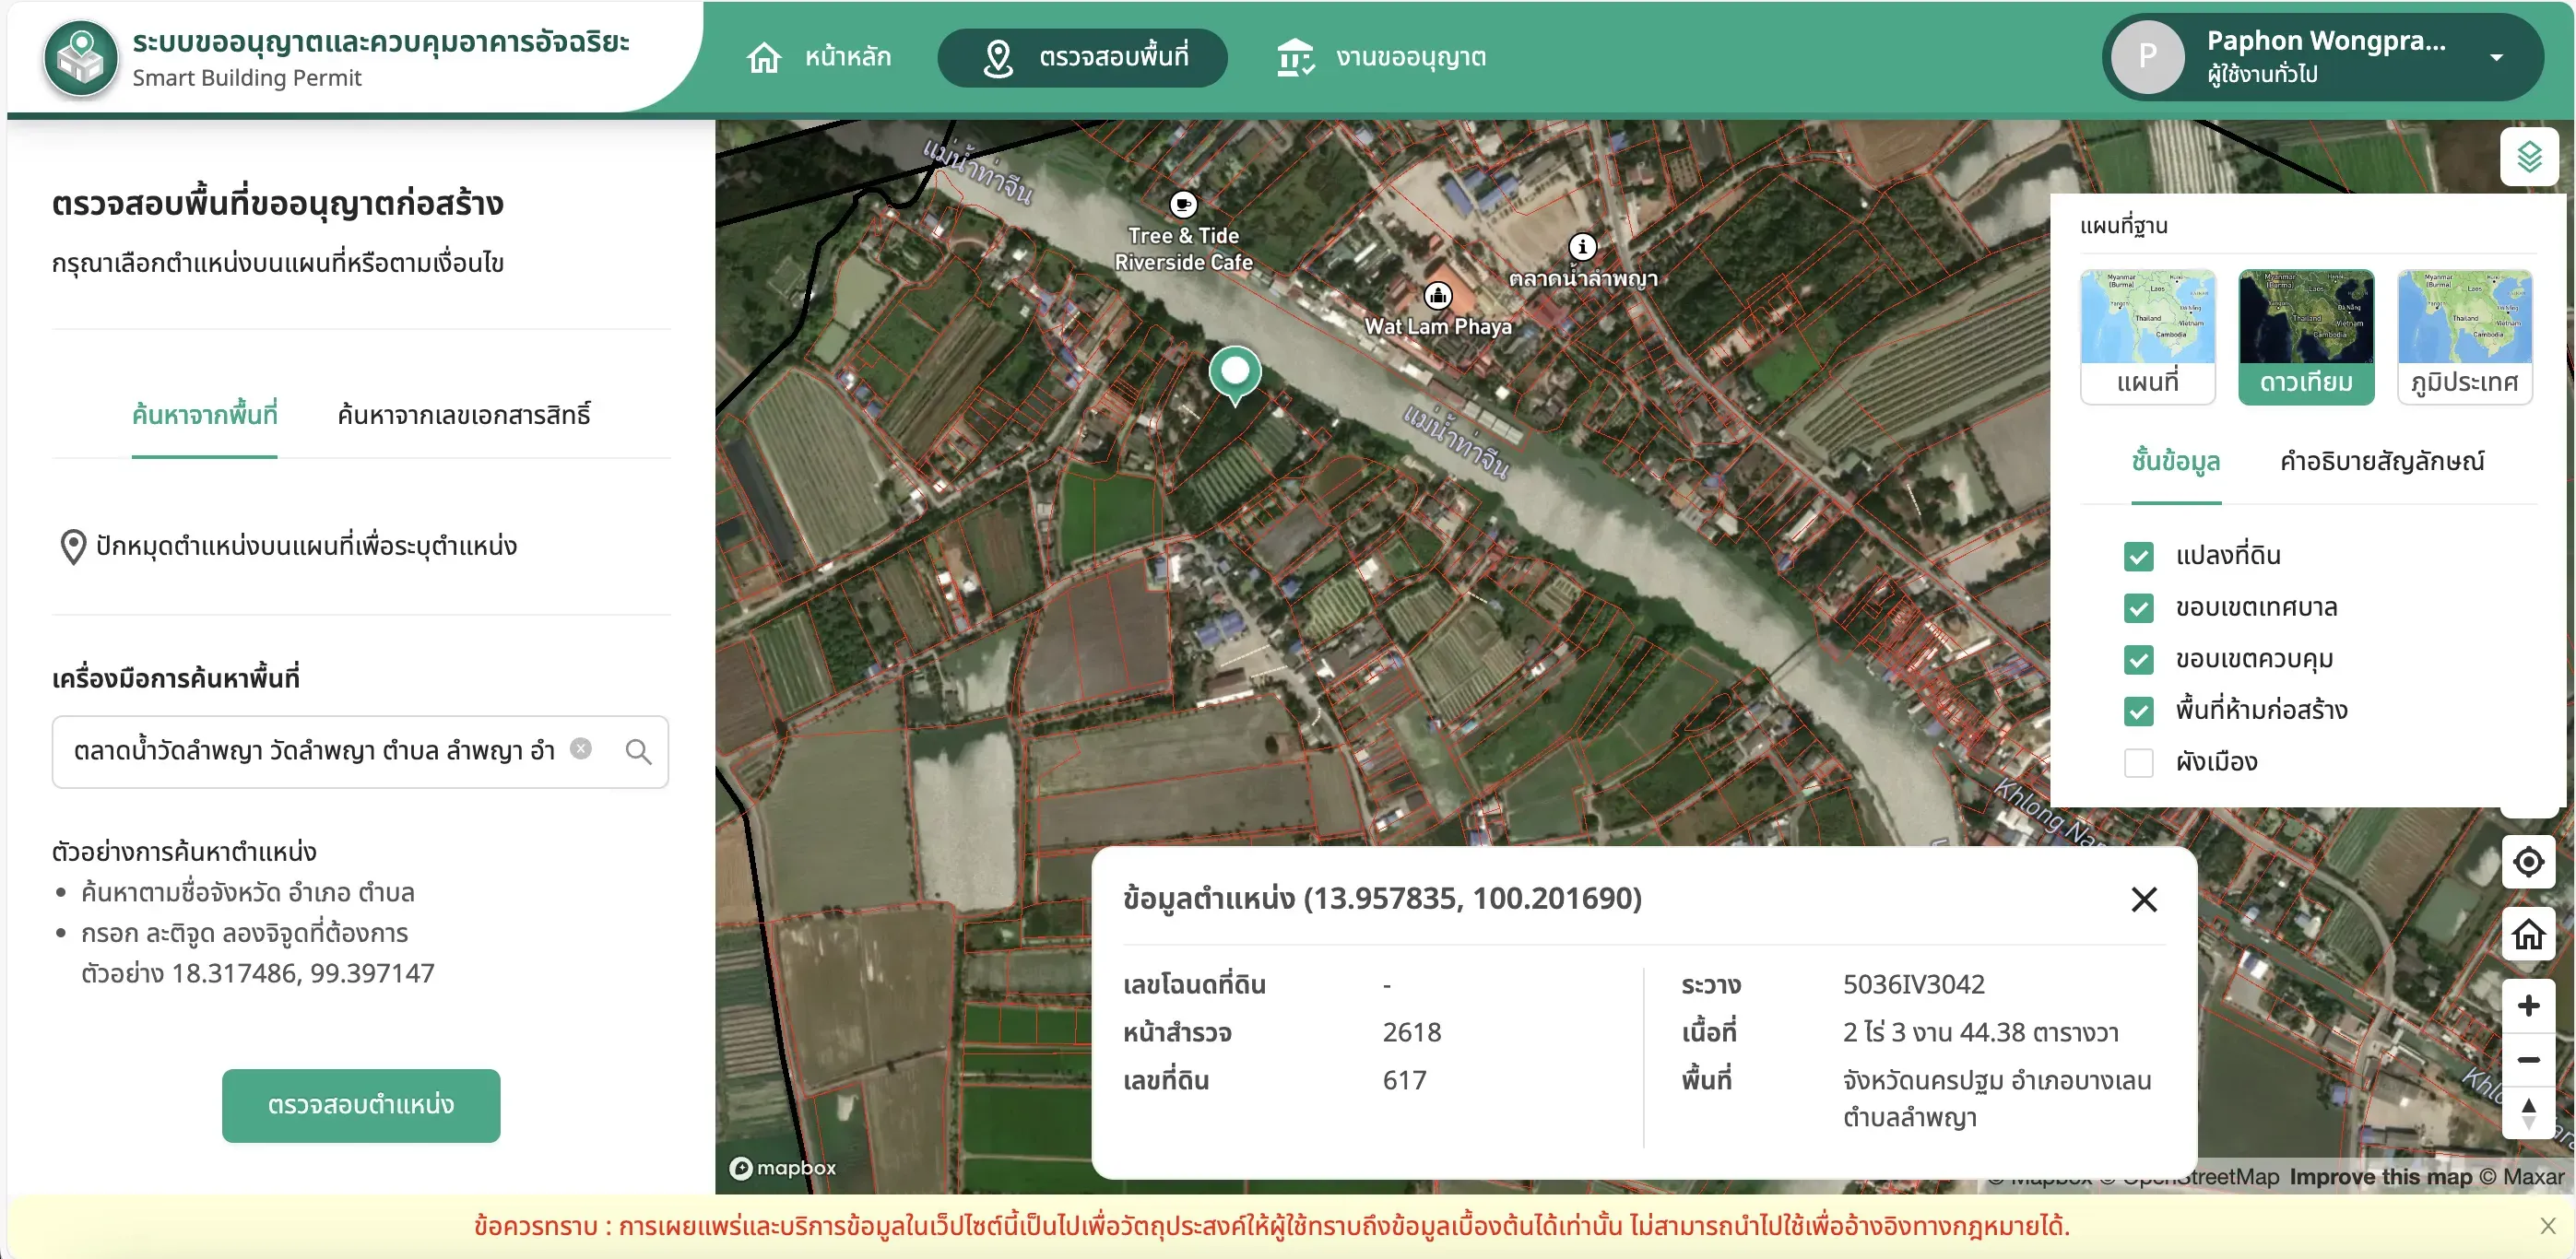Select the ภูมิประเทศ basemap thumbnail
The height and width of the screenshot is (1259, 2576).
[2464, 336]
